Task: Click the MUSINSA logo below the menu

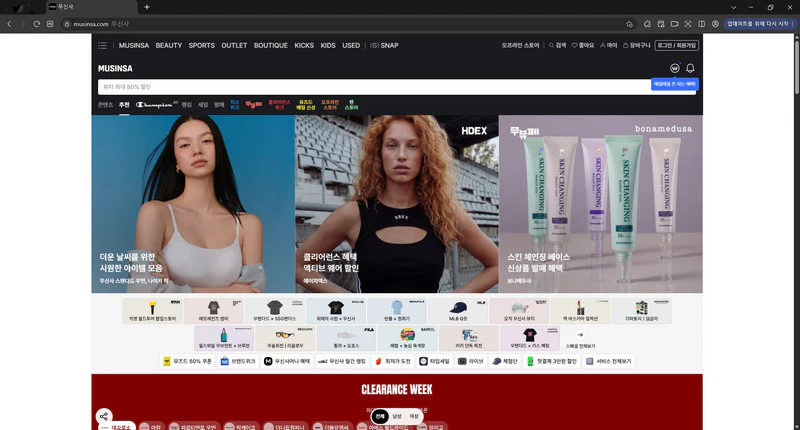Action: pyautogui.click(x=115, y=68)
